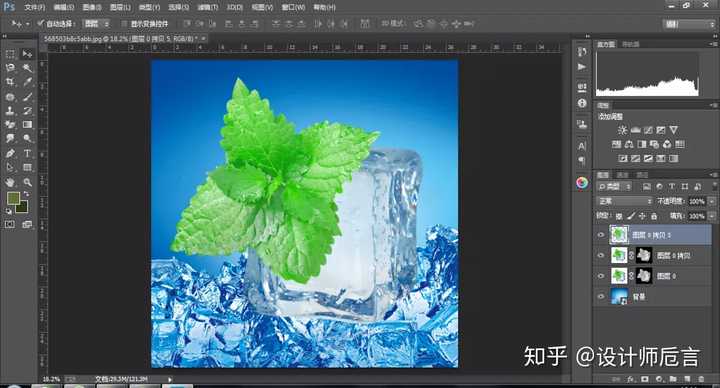The height and width of the screenshot is (388, 720).
Task: Select the Eraser tool
Action: [x=10, y=124]
